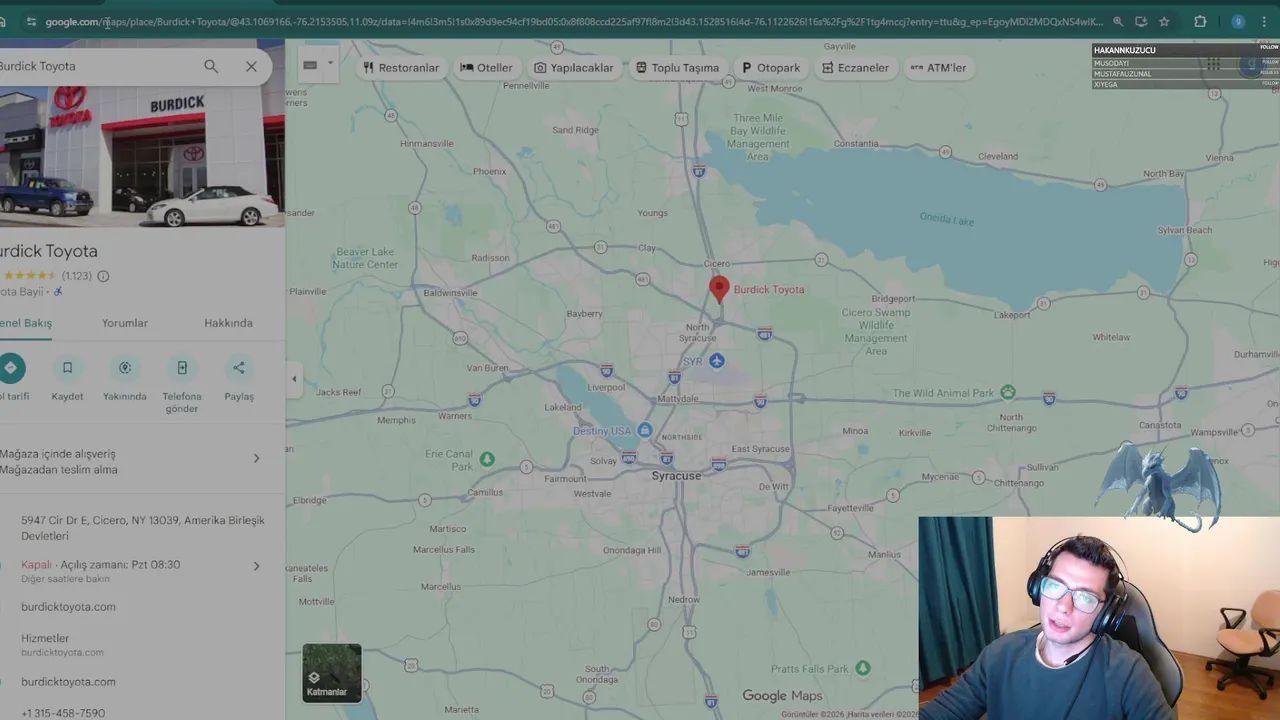Screen dimensions: 1280x720
Task: Click the Syracuse city label on the map
Action: [676, 476]
